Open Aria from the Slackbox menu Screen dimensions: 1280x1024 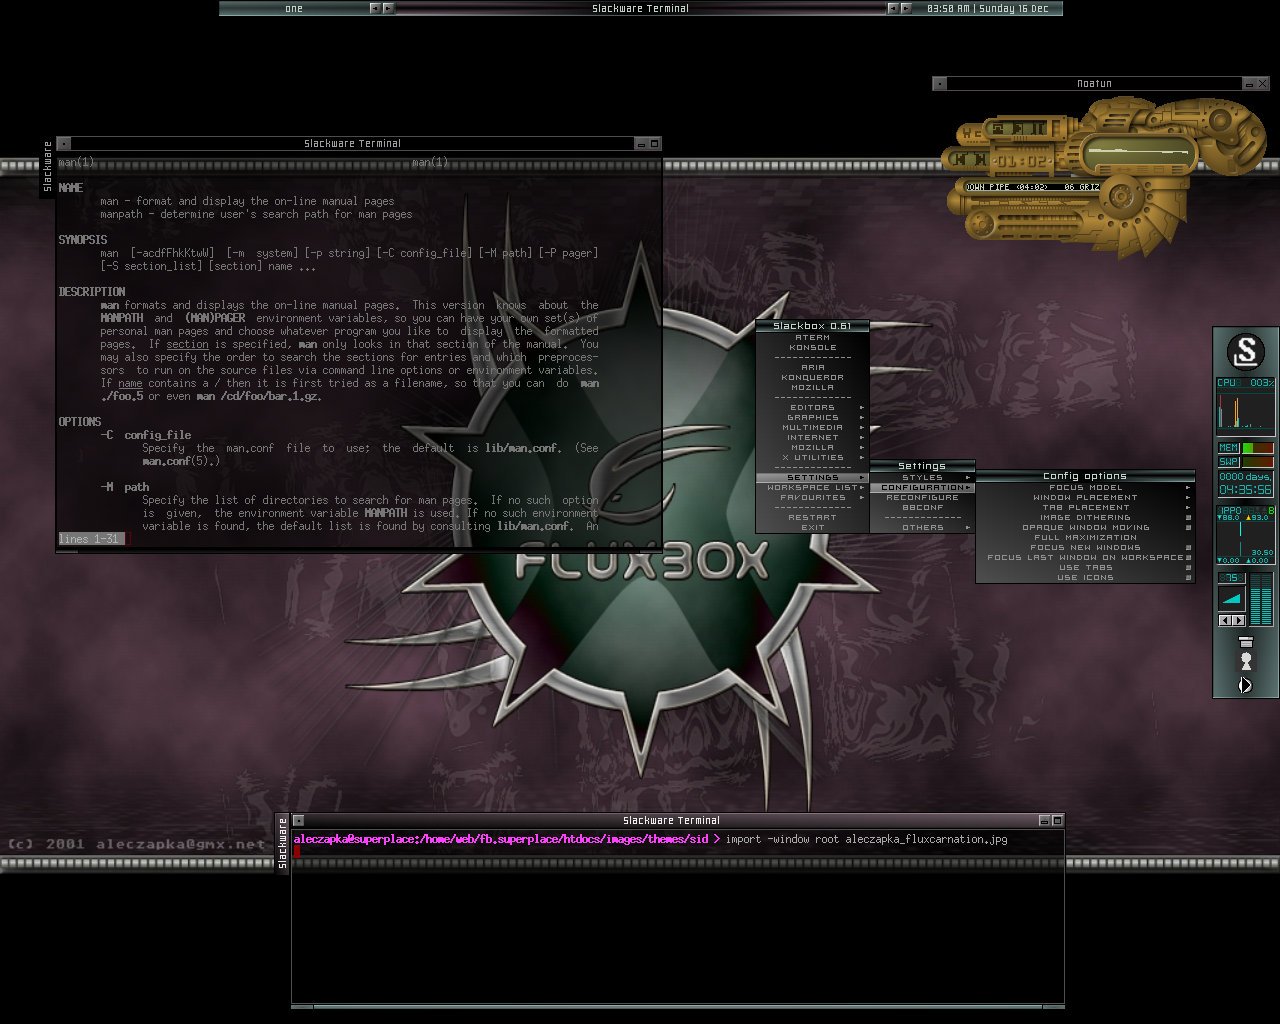point(812,367)
